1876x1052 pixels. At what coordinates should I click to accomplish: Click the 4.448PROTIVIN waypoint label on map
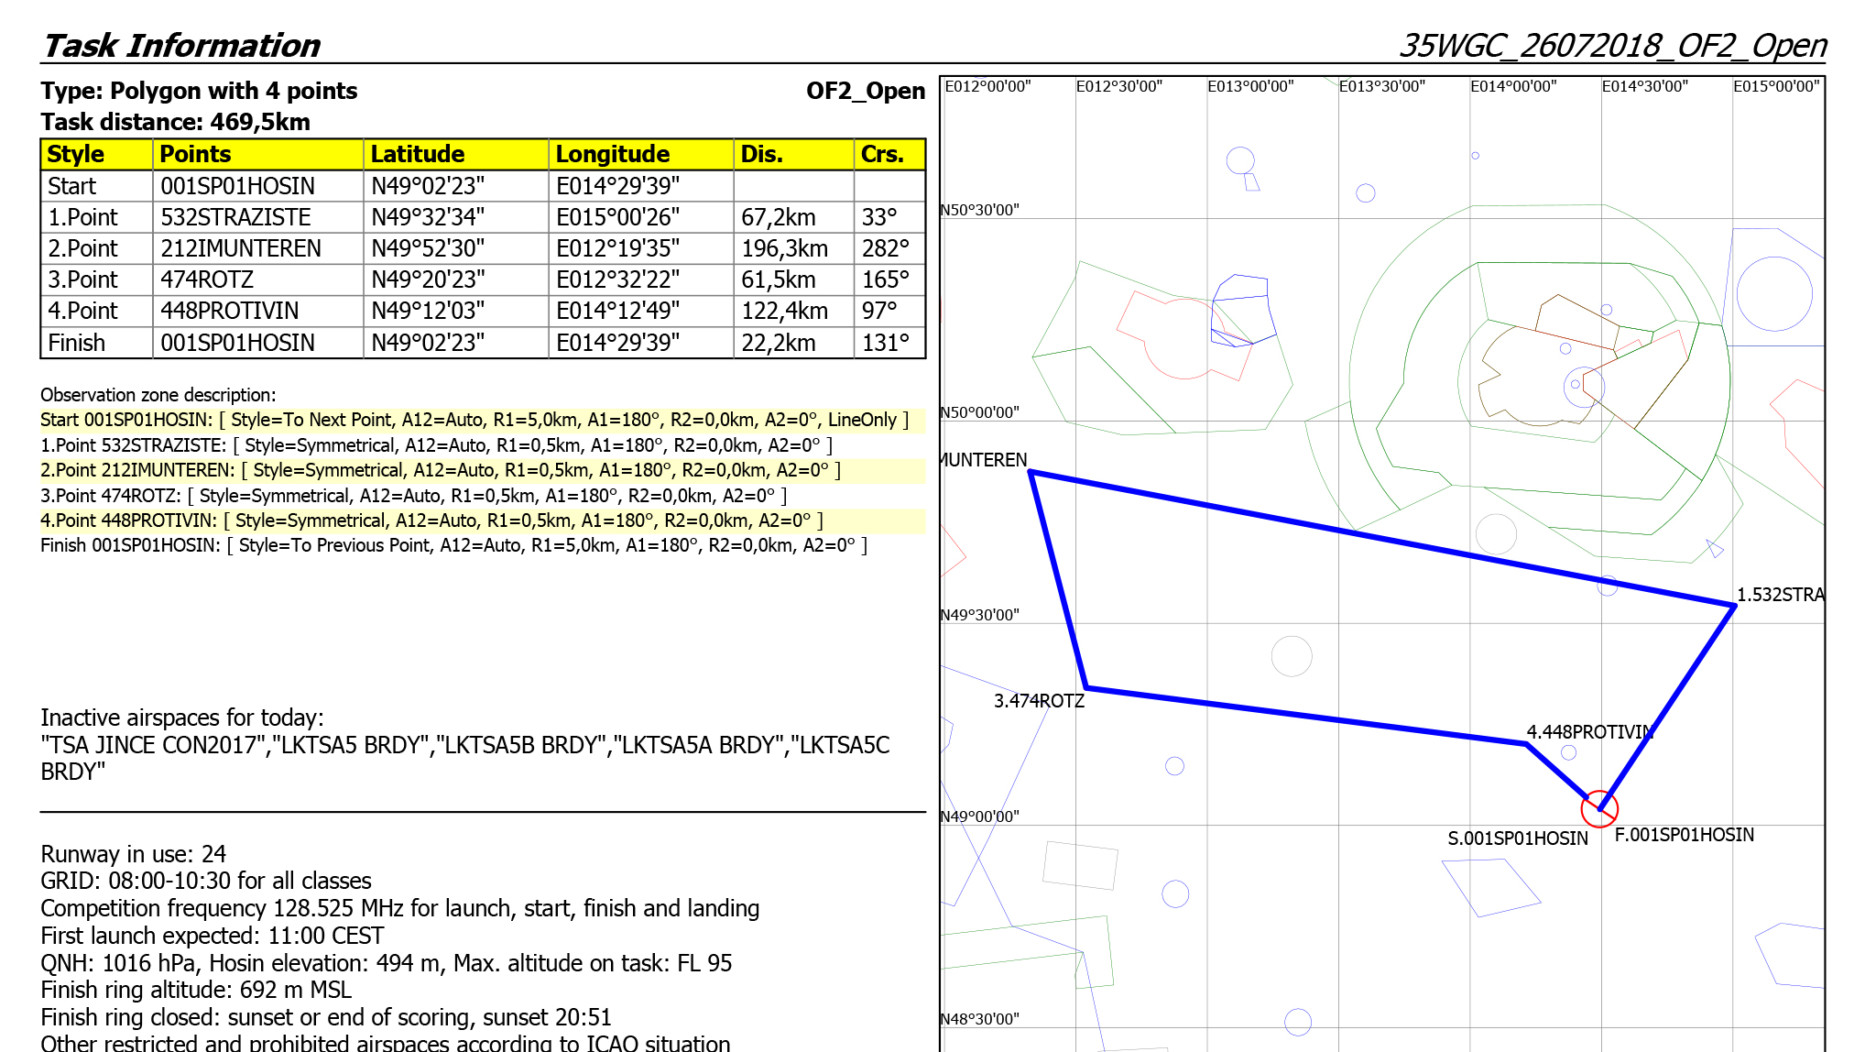1588,732
